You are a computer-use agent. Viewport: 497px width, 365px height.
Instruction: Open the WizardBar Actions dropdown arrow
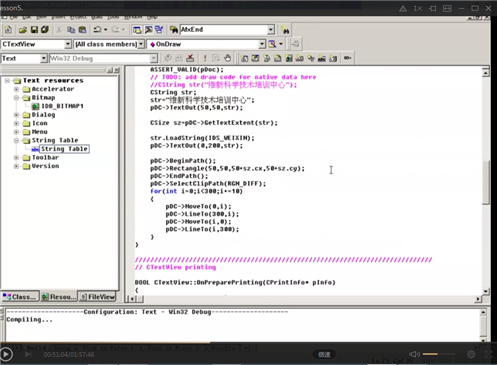pyautogui.click(x=281, y=44)
